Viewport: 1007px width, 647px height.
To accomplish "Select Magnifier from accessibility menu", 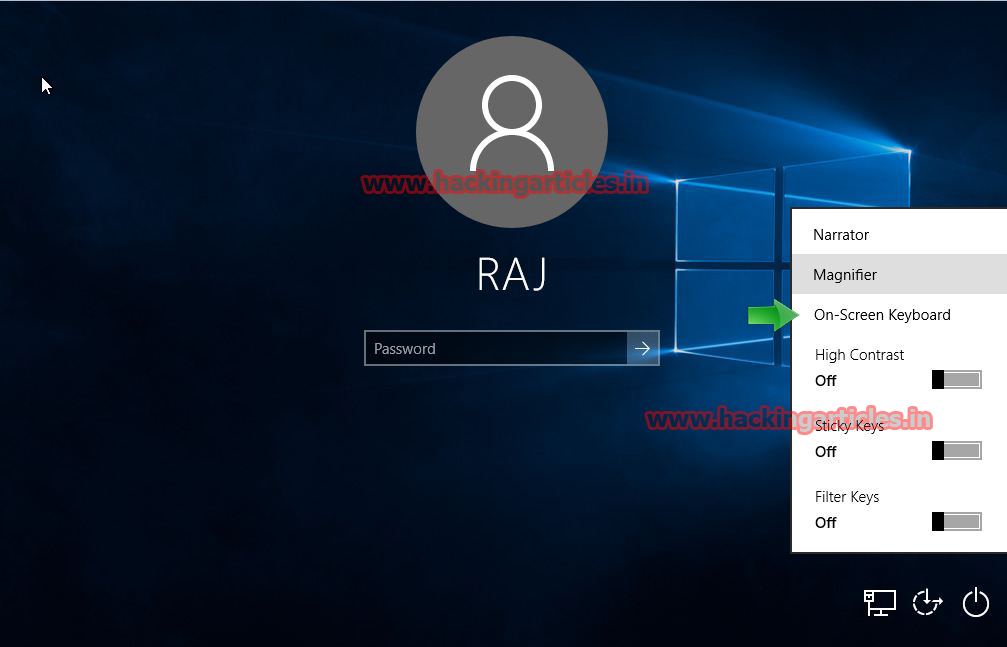I will 899,274.
